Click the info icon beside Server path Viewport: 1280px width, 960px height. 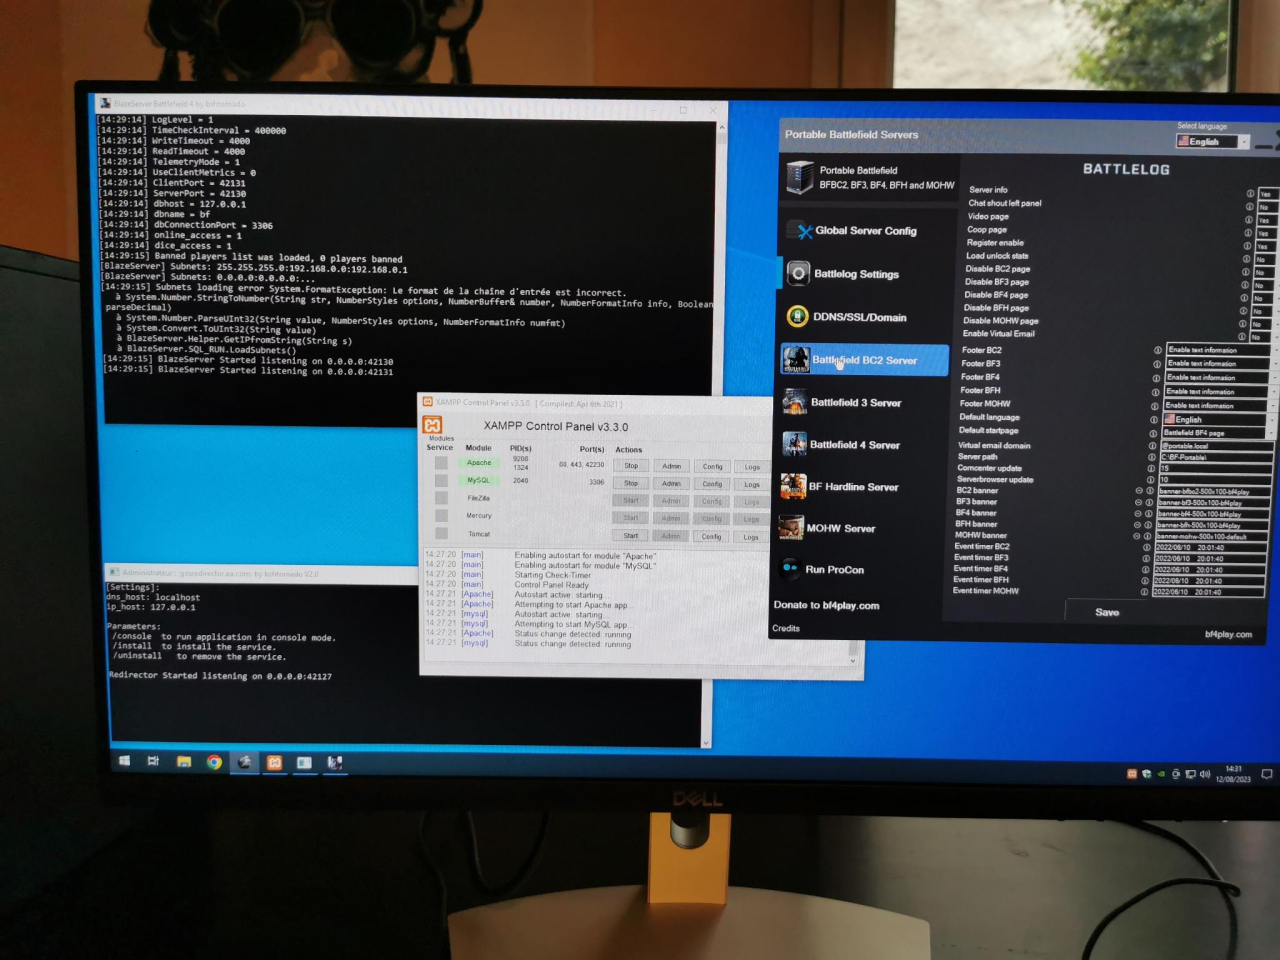1152,457
